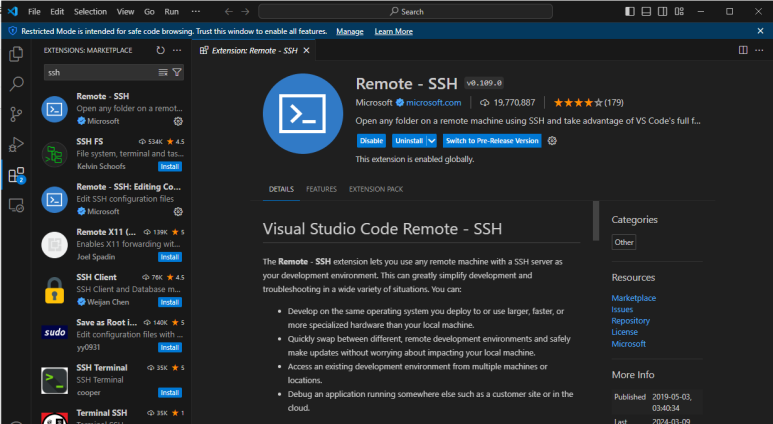Click the v0.109.0 version badge
The width and height of the screenshot is (773, 424).
[484, 83]
